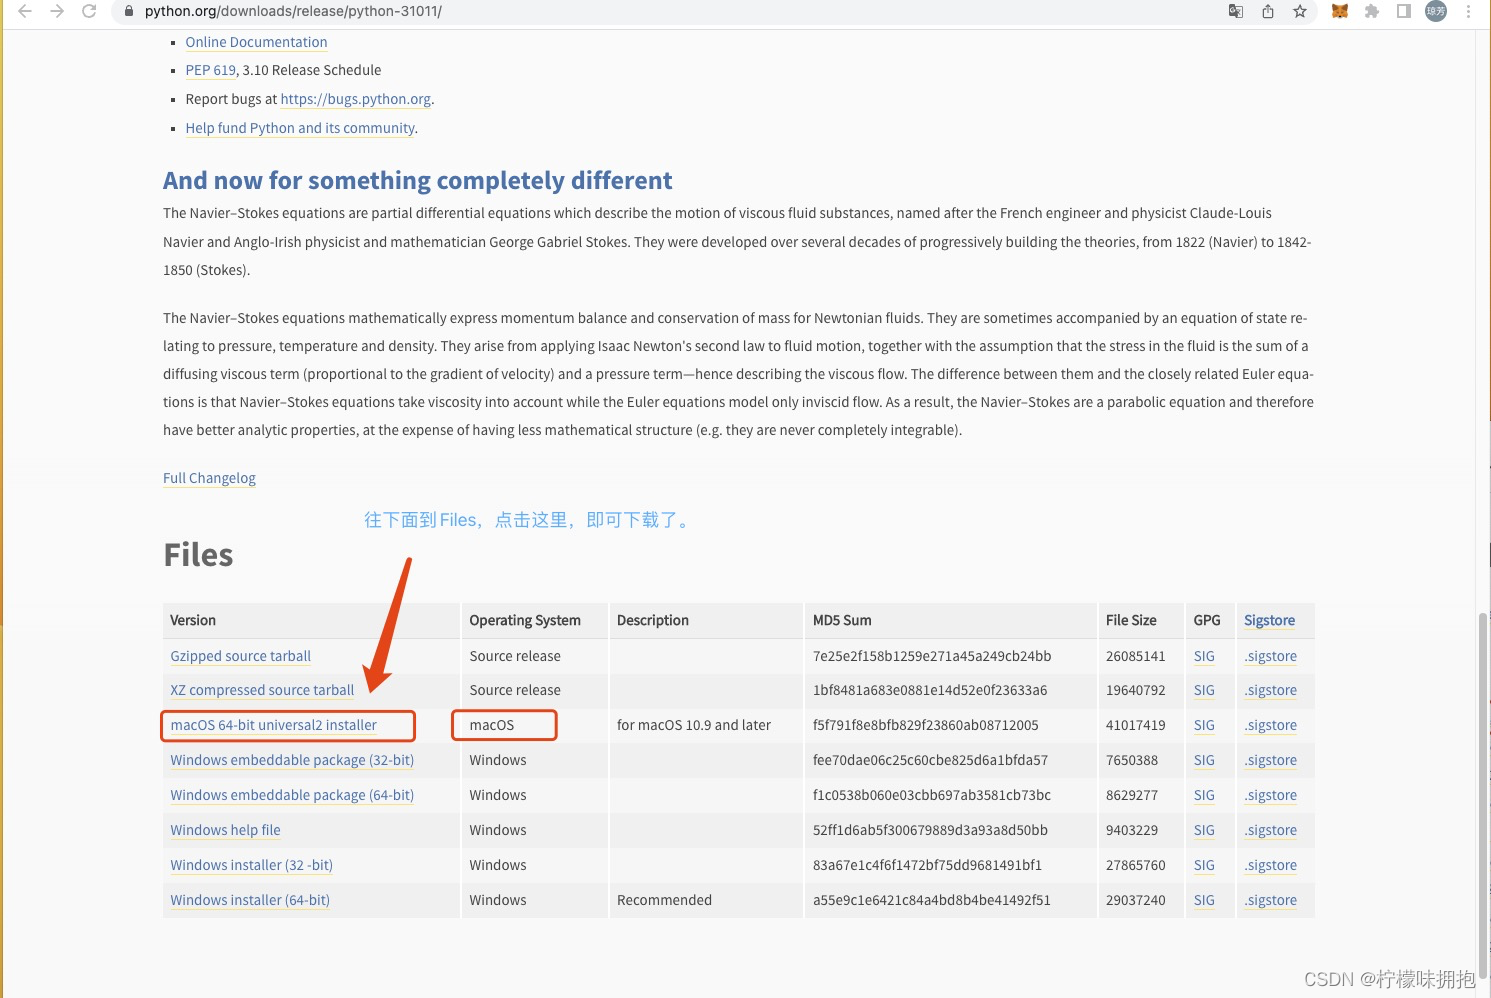Open the translate page icon
Image resolution: width=1491 pixels, height=998 pixels.
pos(1236,11)
